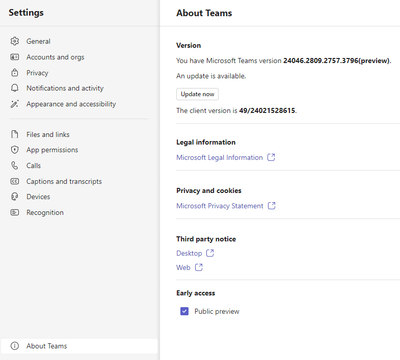Click the Privacy lock icon
400x360 pixels.
pos(14,72)
